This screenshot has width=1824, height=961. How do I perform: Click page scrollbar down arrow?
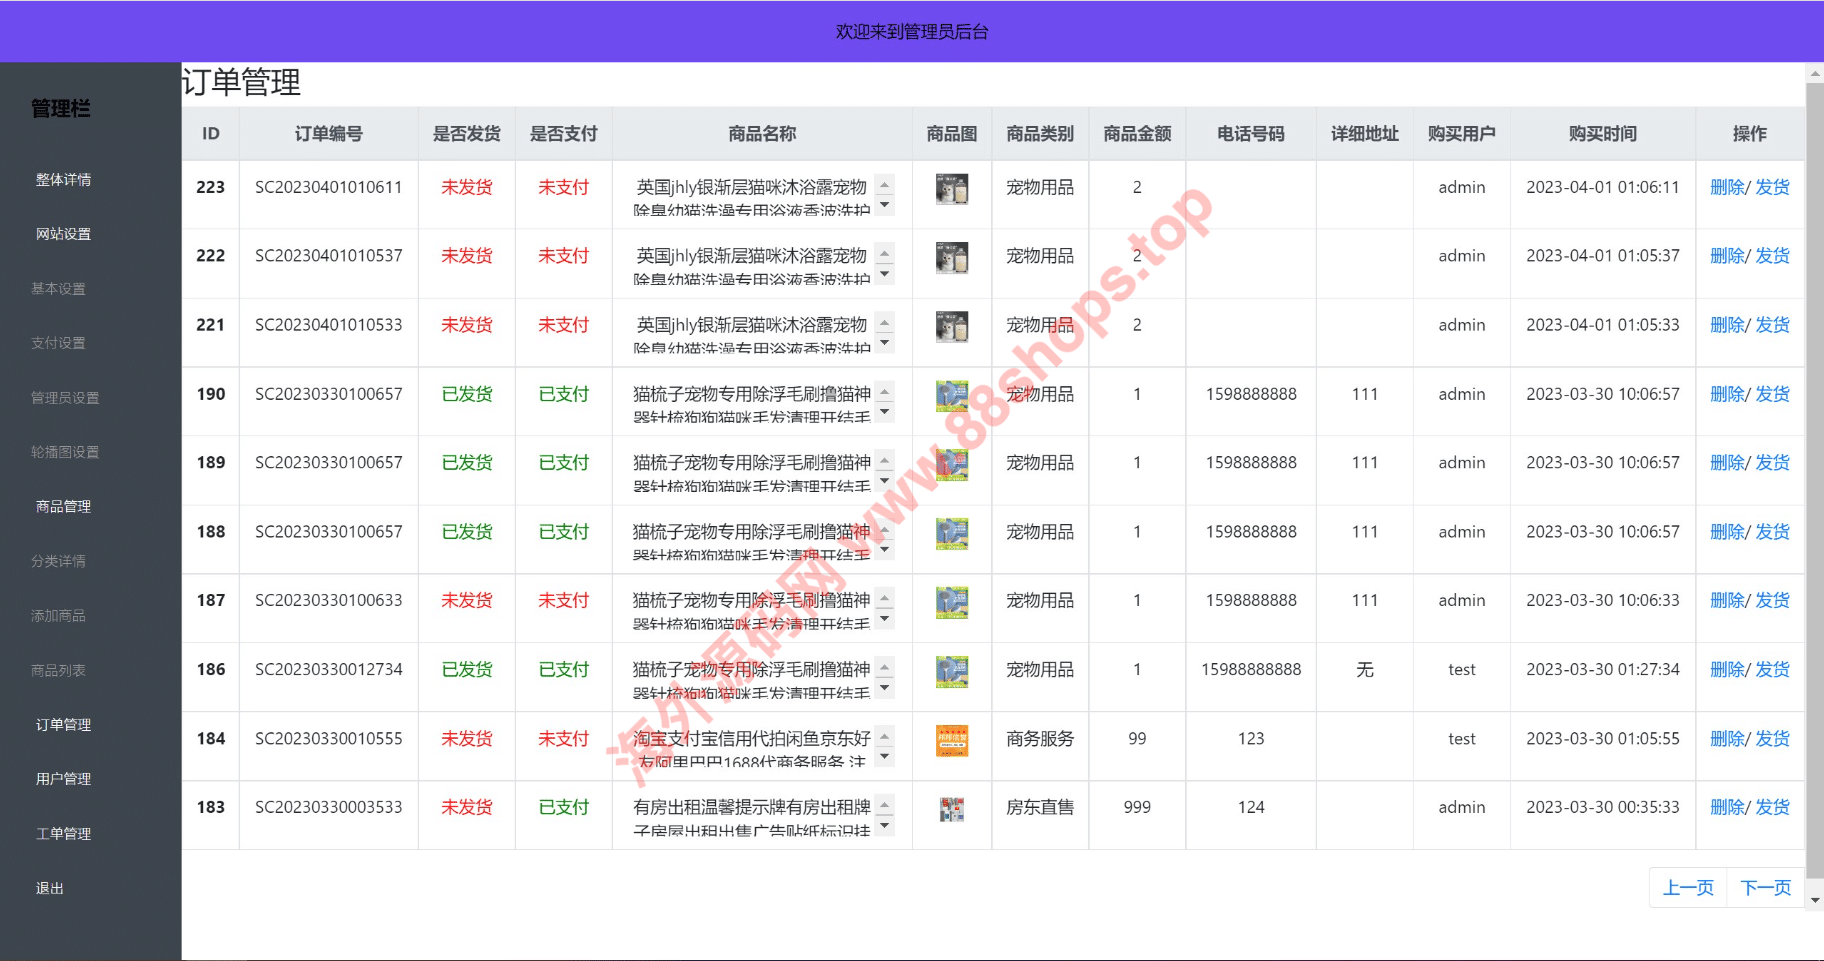(1815, 900)
